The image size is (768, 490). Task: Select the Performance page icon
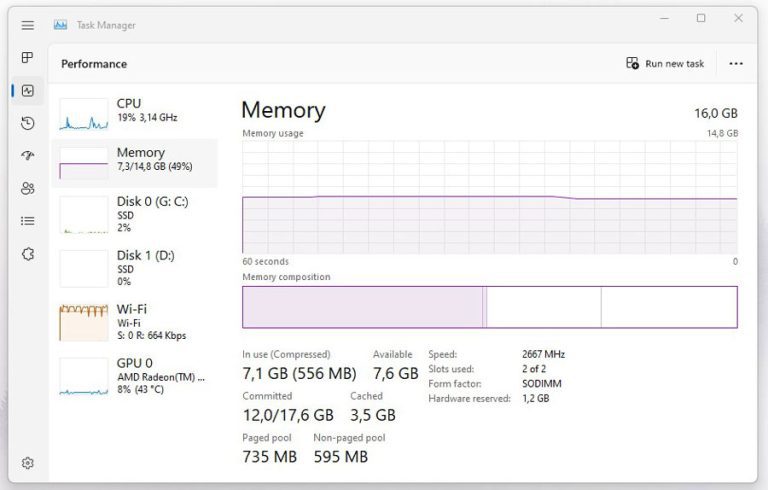click(x=28, y=91)
